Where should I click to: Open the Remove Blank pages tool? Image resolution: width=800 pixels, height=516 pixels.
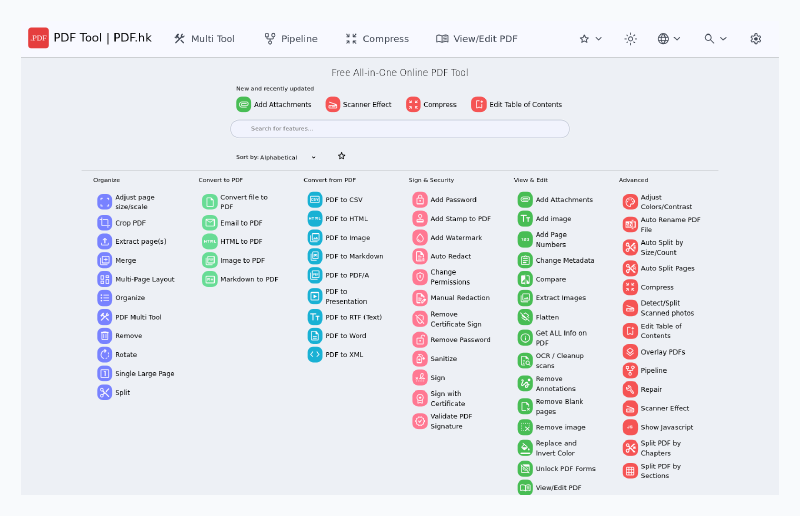pos(551,406)
